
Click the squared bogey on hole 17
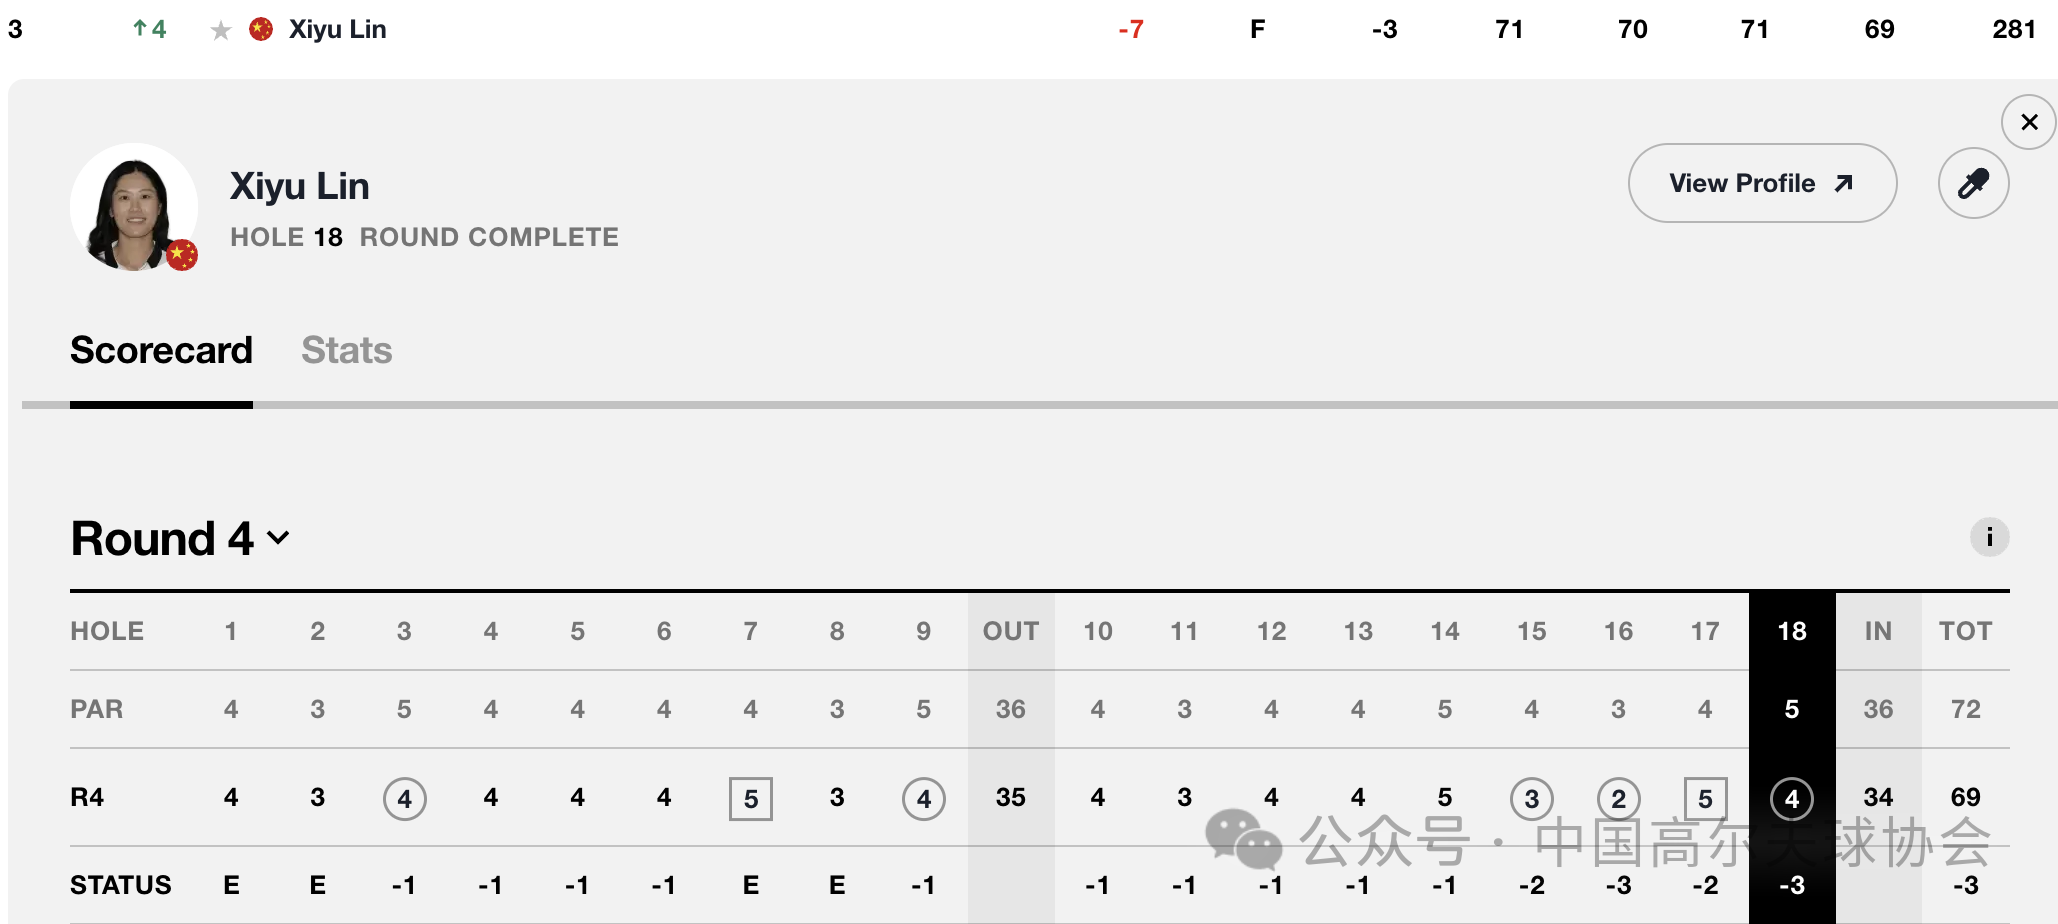tap(1705, 799)
